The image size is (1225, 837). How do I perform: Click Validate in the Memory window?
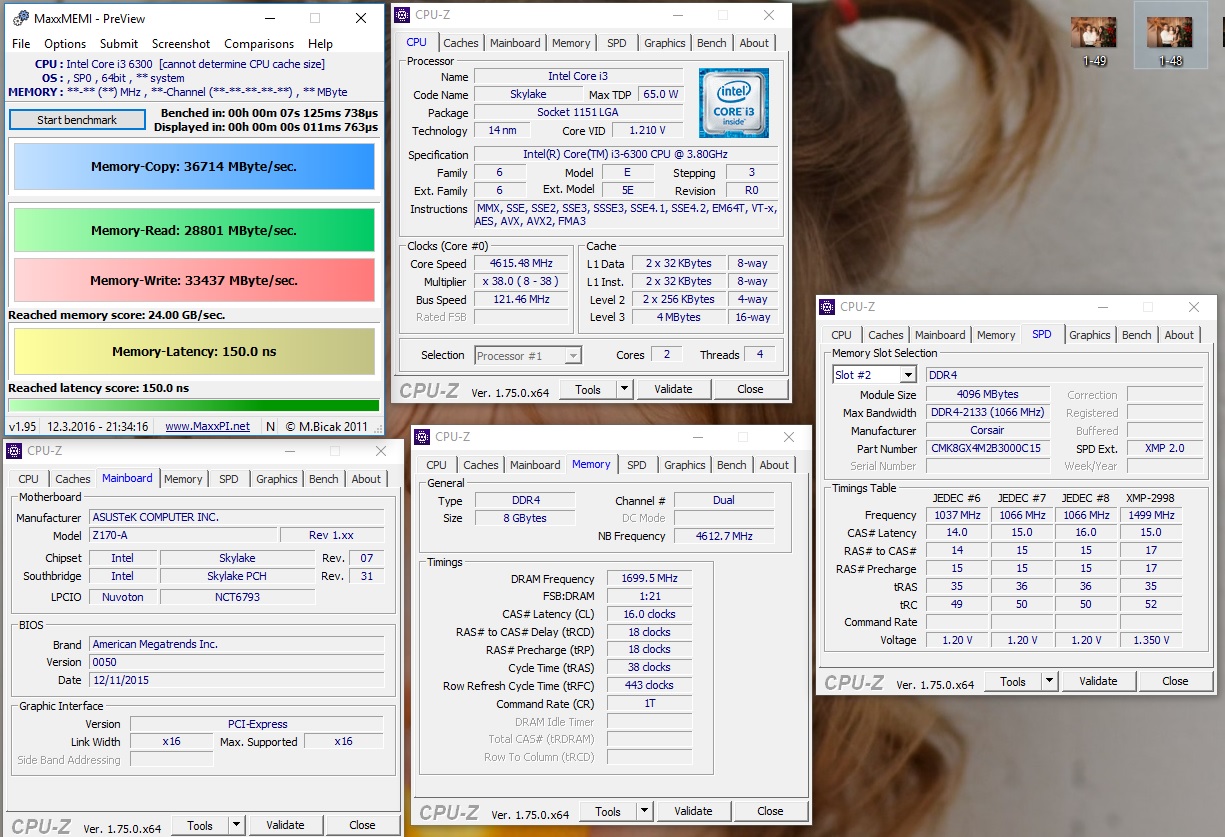(x=693, y=811)
